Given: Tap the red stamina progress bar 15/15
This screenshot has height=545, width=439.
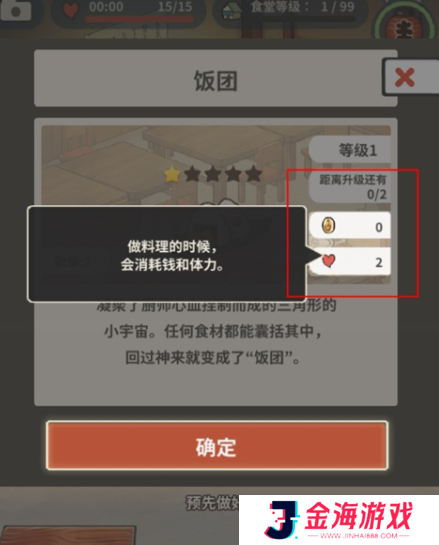Looking at the screenshot, I should 139,19.
